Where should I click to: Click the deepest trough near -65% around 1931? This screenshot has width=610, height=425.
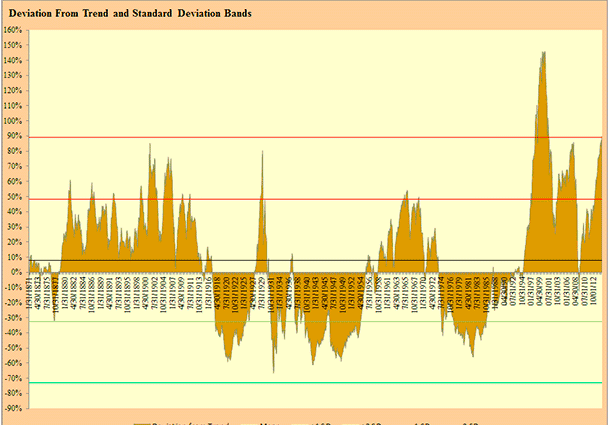[273, 371]
